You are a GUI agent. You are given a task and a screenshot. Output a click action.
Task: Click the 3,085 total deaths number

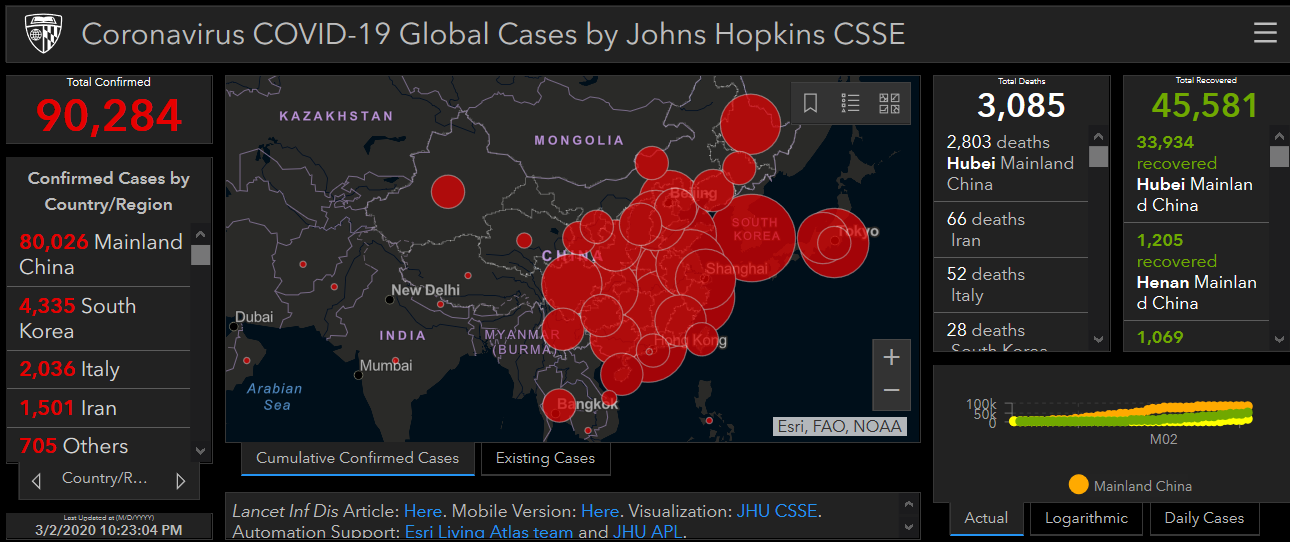pyautogui.click(x=1021, y=105)
